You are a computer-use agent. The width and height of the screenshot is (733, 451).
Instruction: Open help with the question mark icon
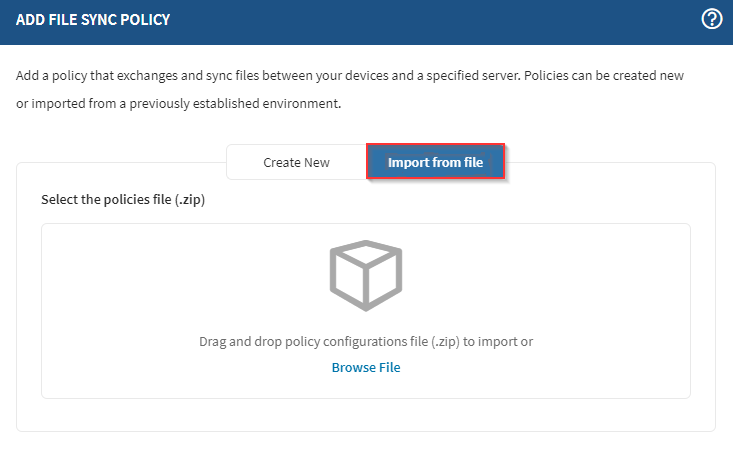coord(712,20)
